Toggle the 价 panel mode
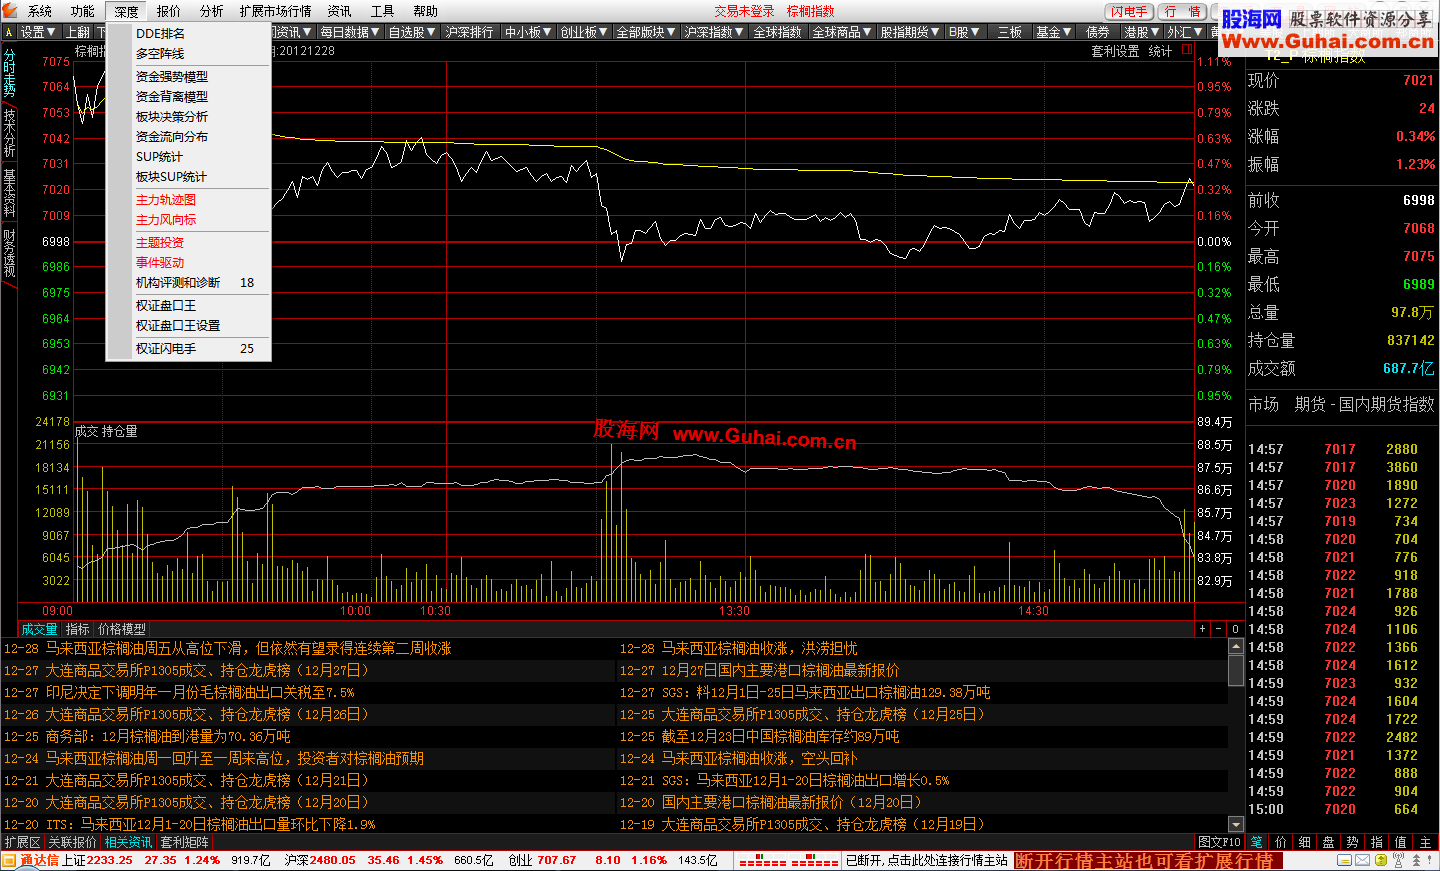 click(1281, 842)
